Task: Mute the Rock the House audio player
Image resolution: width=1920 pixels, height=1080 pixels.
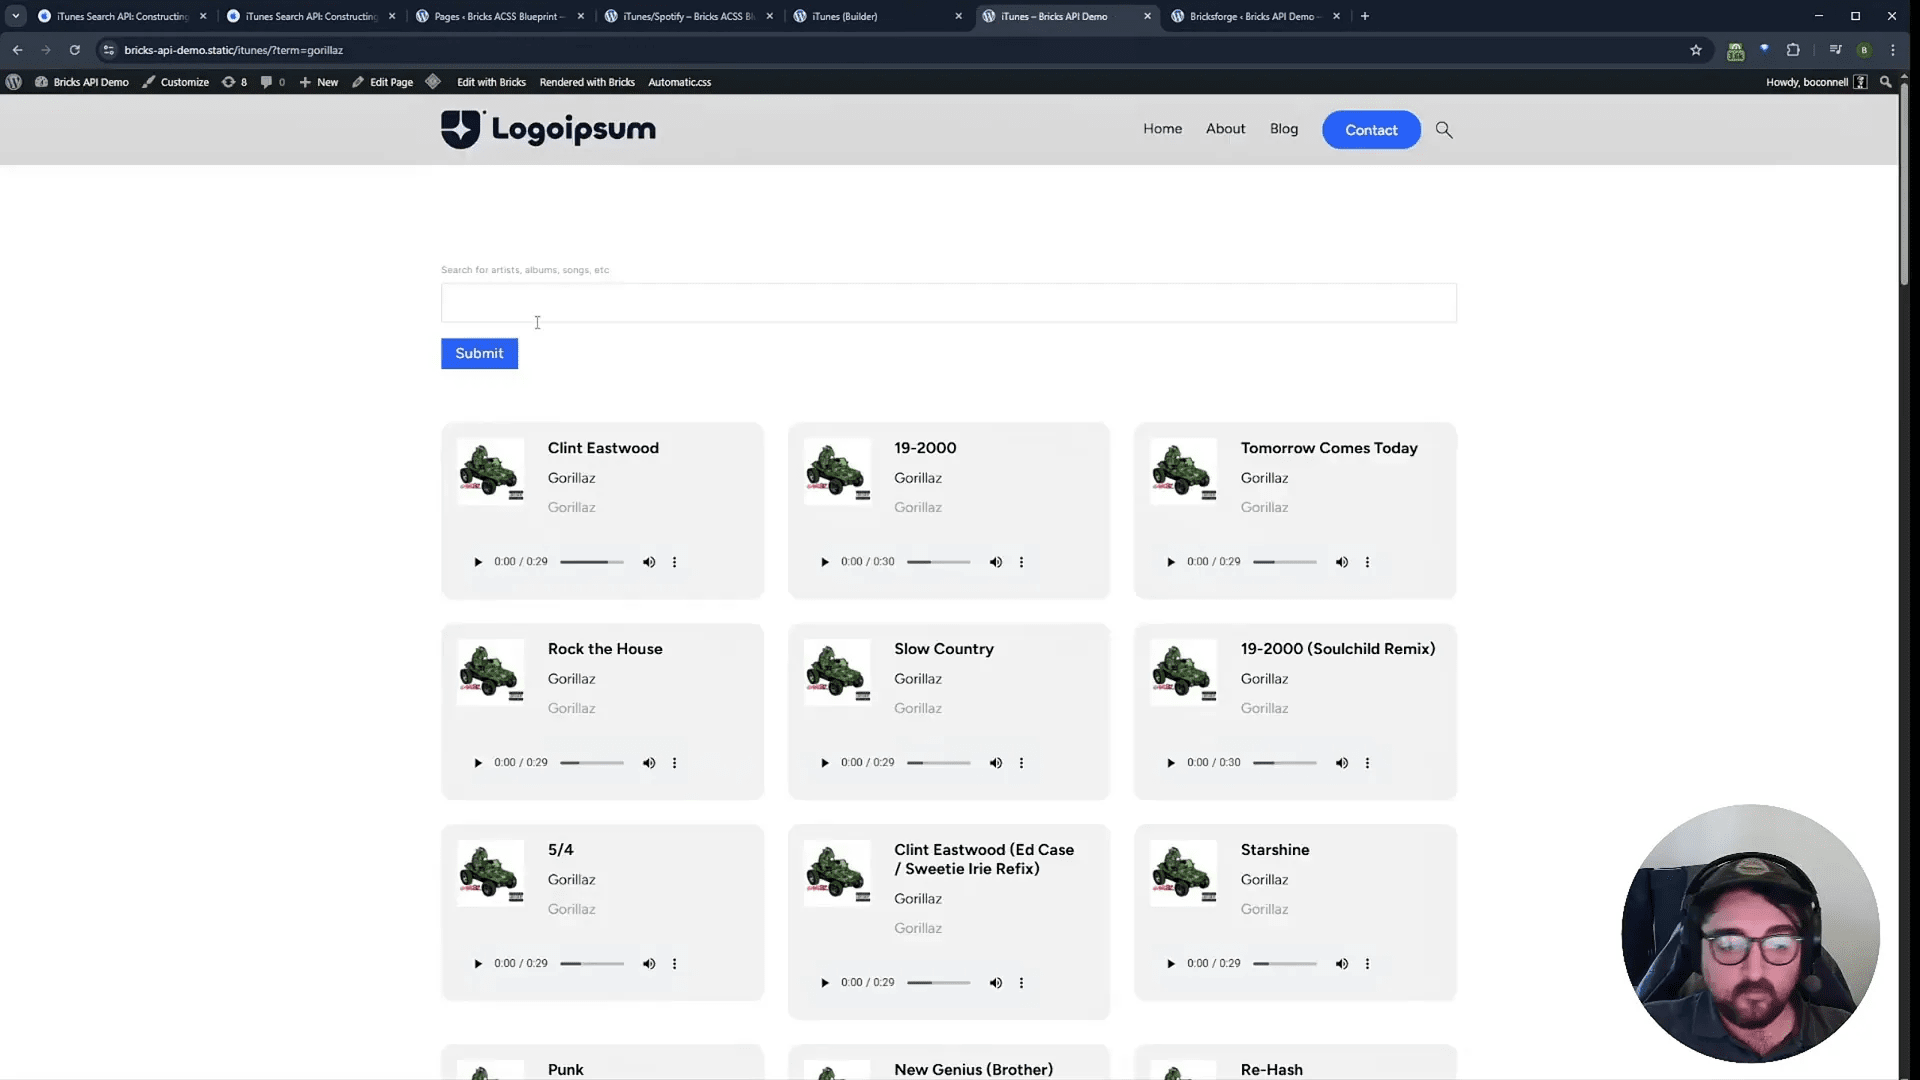Action: [649, 763]
